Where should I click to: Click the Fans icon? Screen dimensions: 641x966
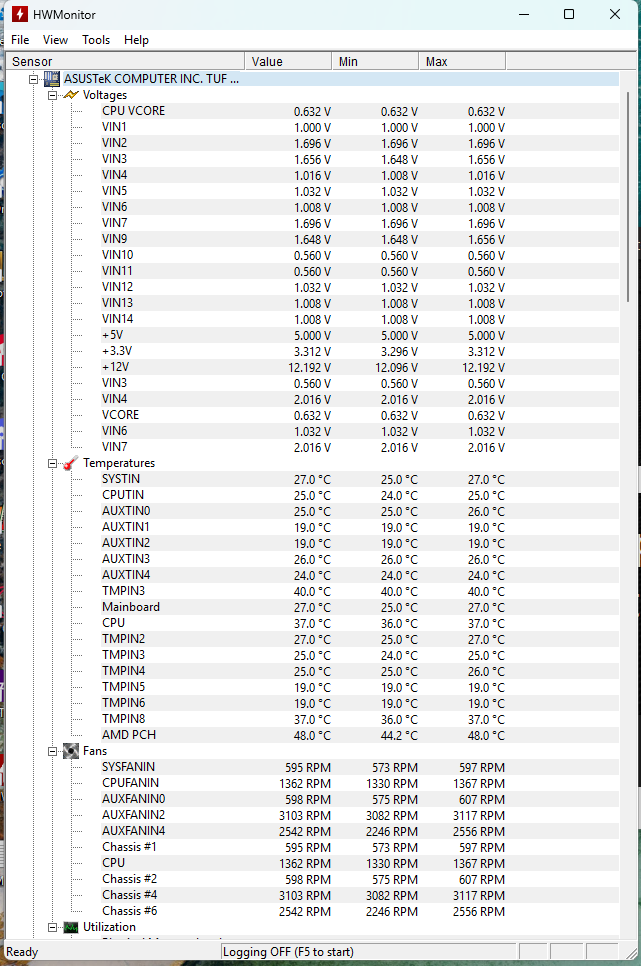tap(71, 751)
